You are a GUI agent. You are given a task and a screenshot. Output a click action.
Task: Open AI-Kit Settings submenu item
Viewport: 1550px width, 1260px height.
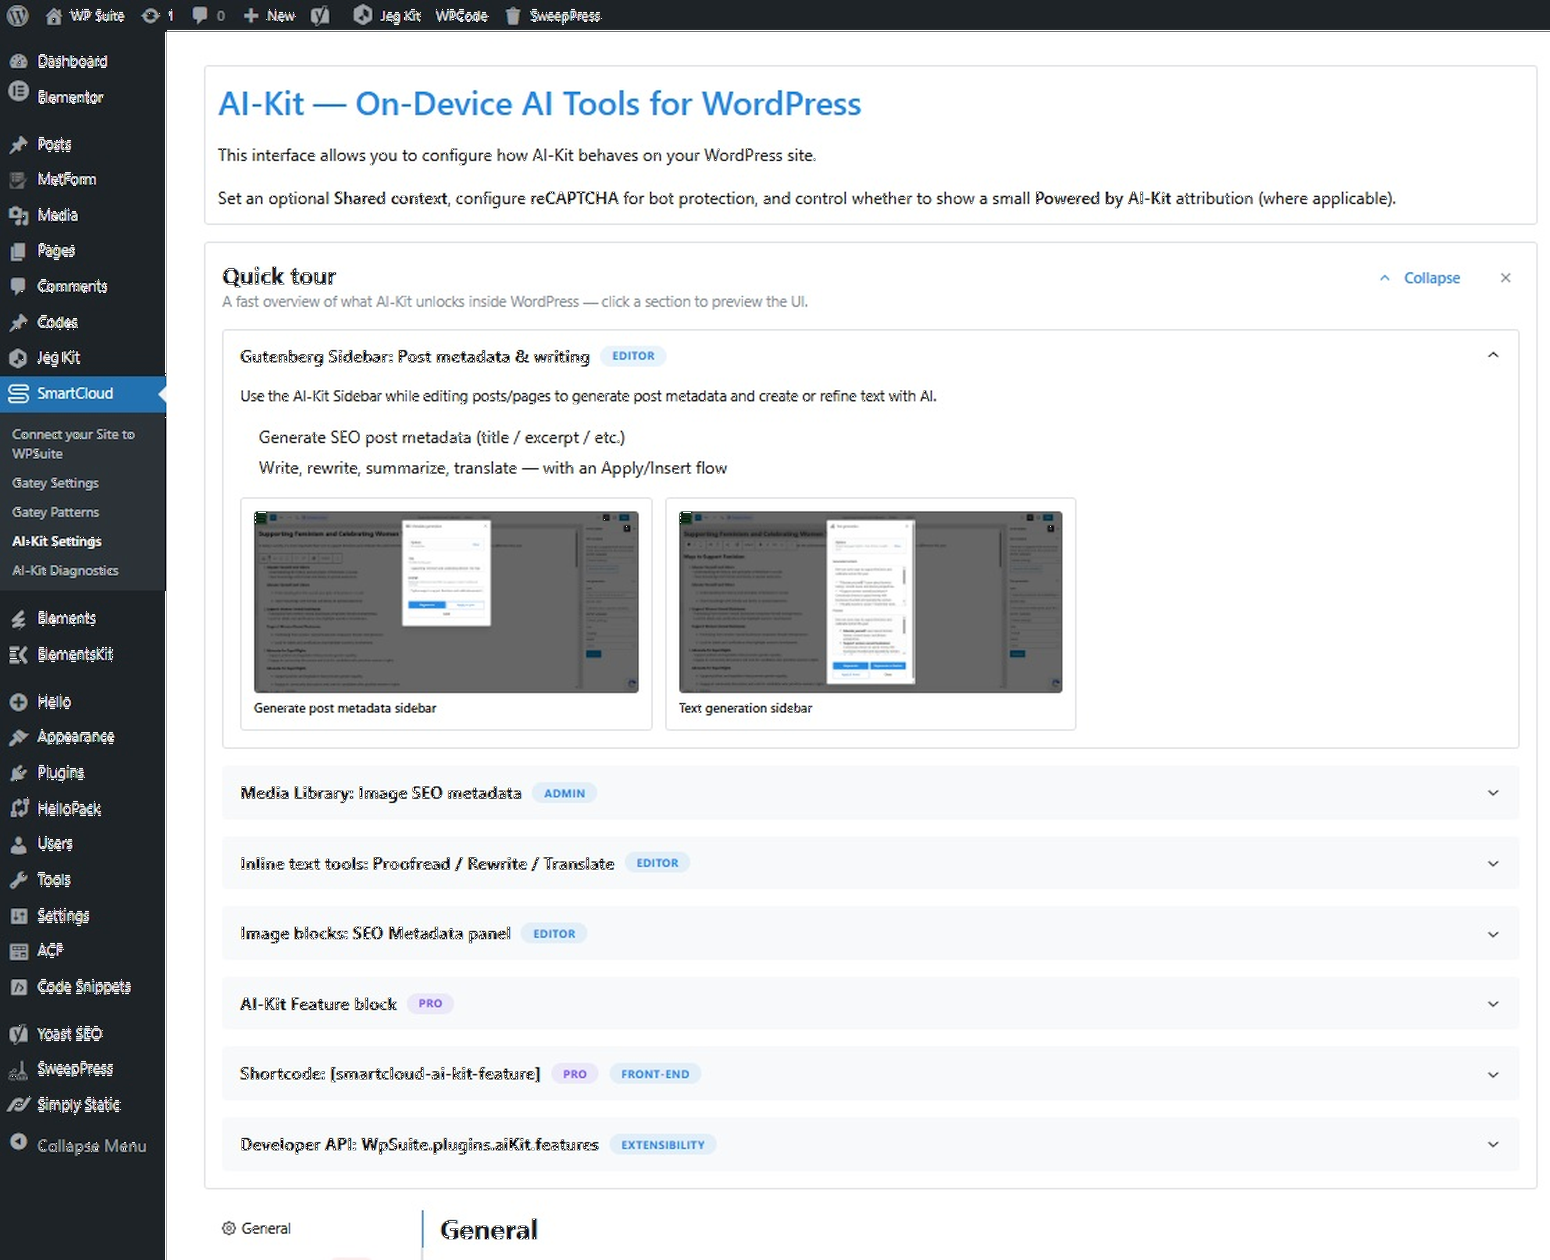[57, 541]
